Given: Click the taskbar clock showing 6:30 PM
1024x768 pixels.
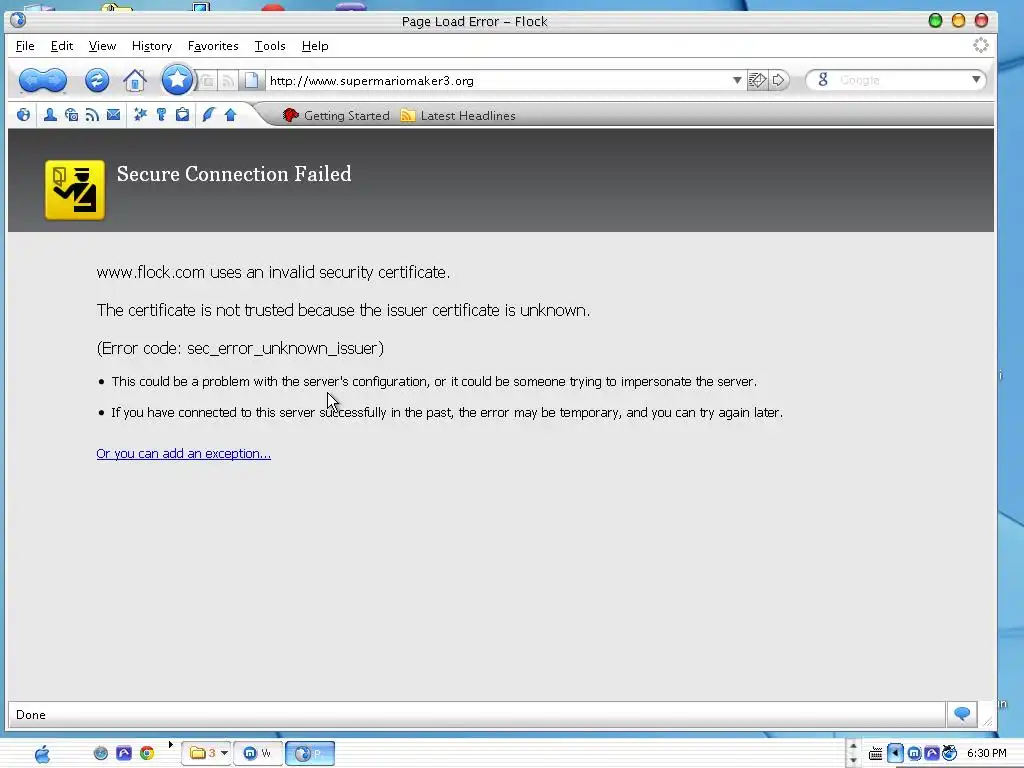Looking at the screenshot, I should (x=986, y=754).
